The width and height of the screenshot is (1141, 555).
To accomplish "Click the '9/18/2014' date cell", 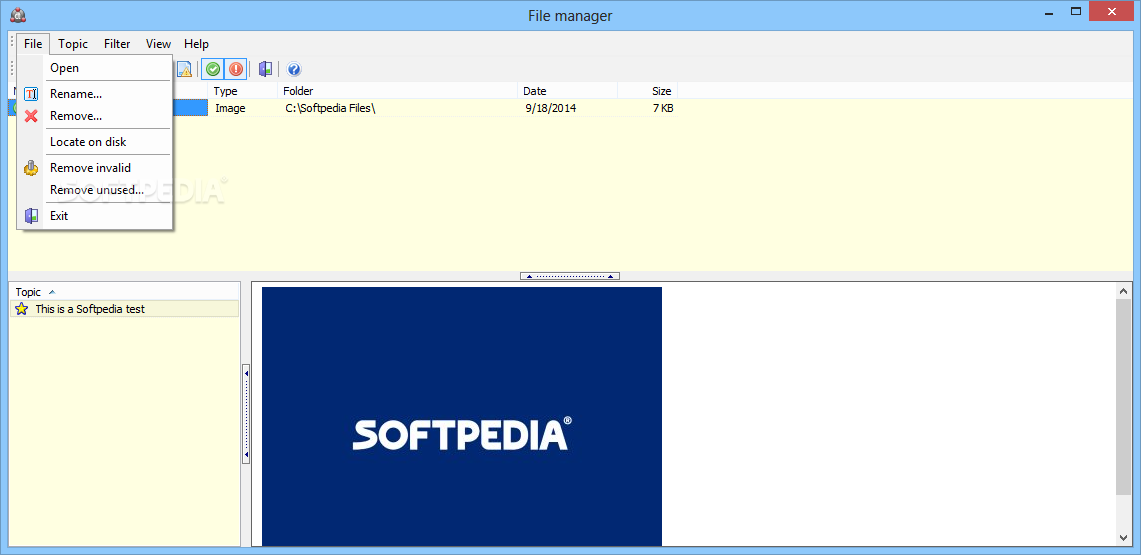I will pyautogui.click(x=551, y=108).
